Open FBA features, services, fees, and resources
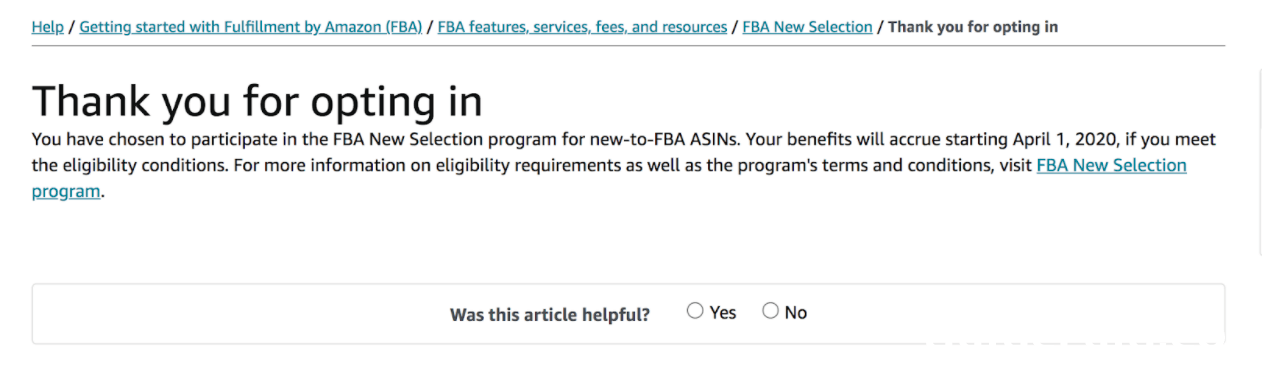 (583, 27)
